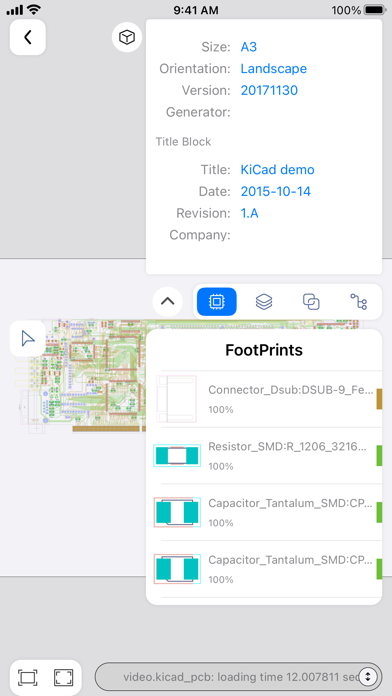Click the green swatch on Resistor_SMD row
Image resolution: width=392 pixels, height=696 pixels.
click(x=379, y=456)
